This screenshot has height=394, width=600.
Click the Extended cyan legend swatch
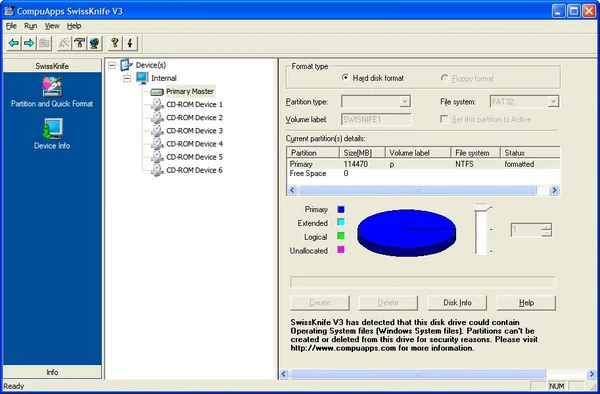pyautogui.click(x=341, y=222)
